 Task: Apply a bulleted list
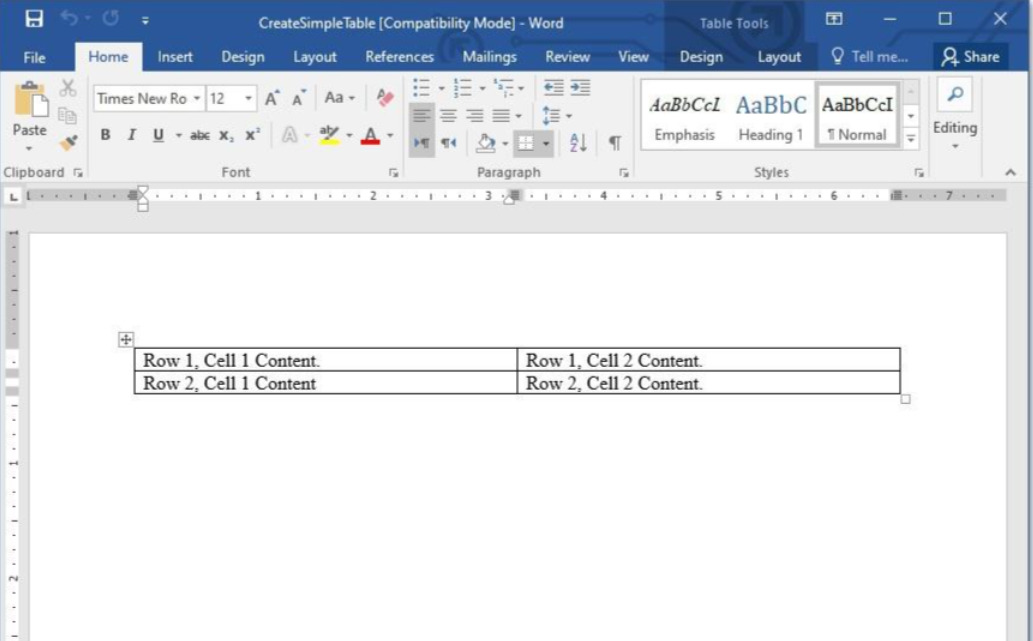(x=422, y=88)
